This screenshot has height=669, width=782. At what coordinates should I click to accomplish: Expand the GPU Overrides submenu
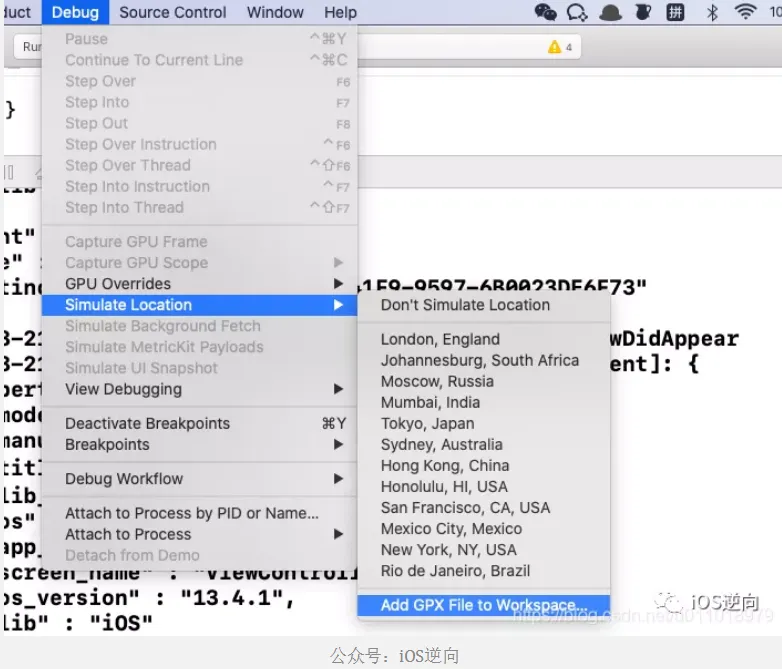[199, 284]
